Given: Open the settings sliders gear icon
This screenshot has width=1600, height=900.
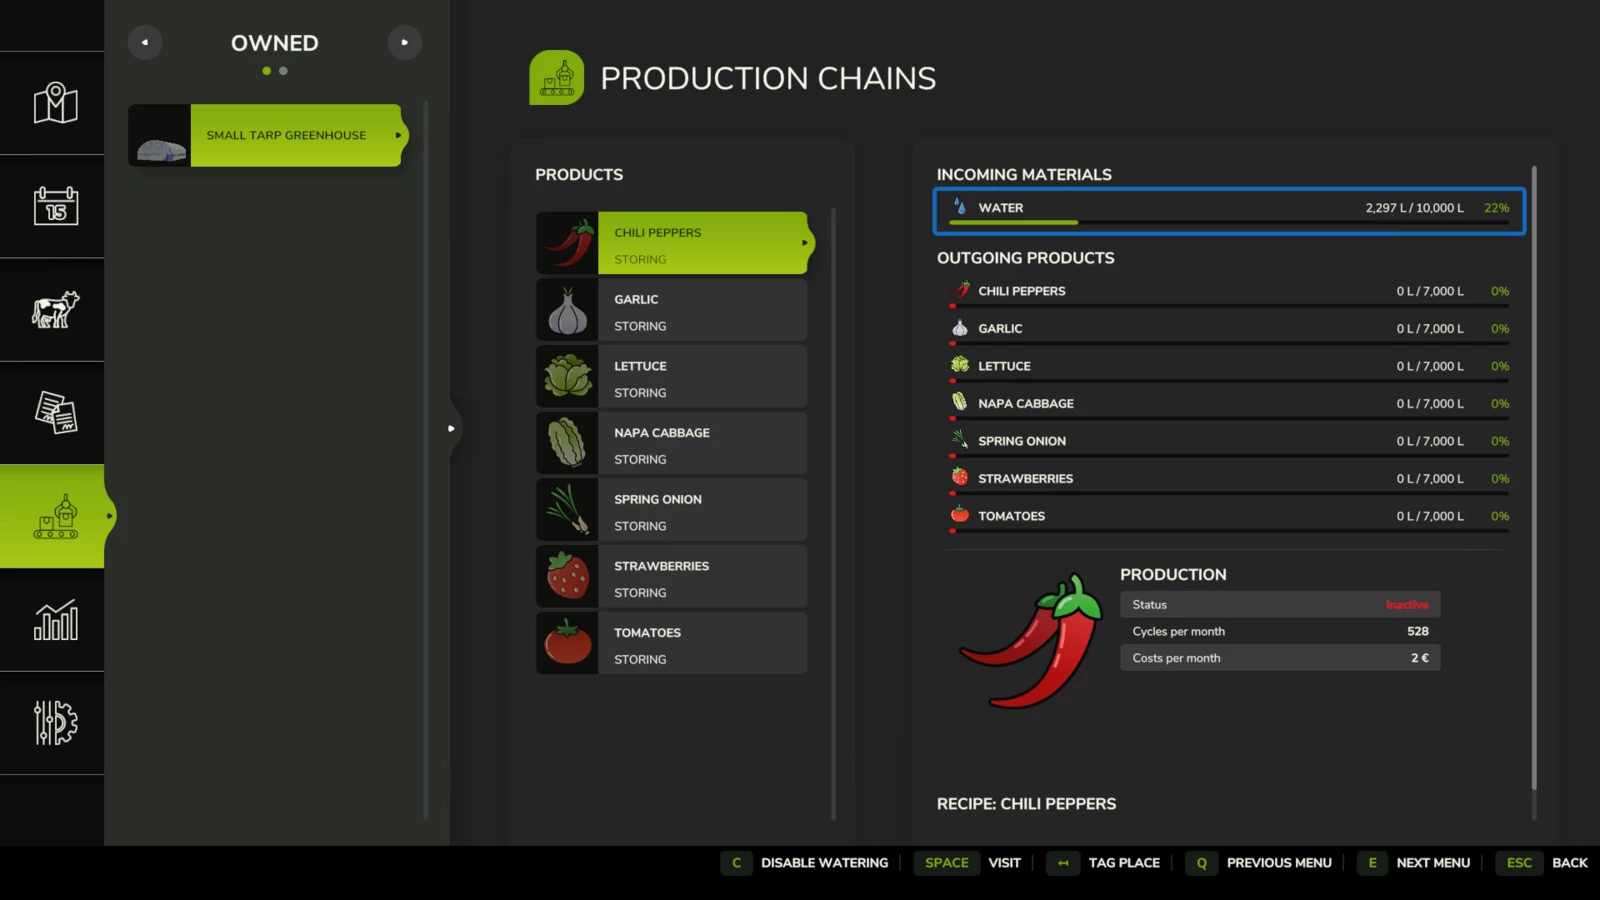Looking at the screenshot, I should coord(55,723).
